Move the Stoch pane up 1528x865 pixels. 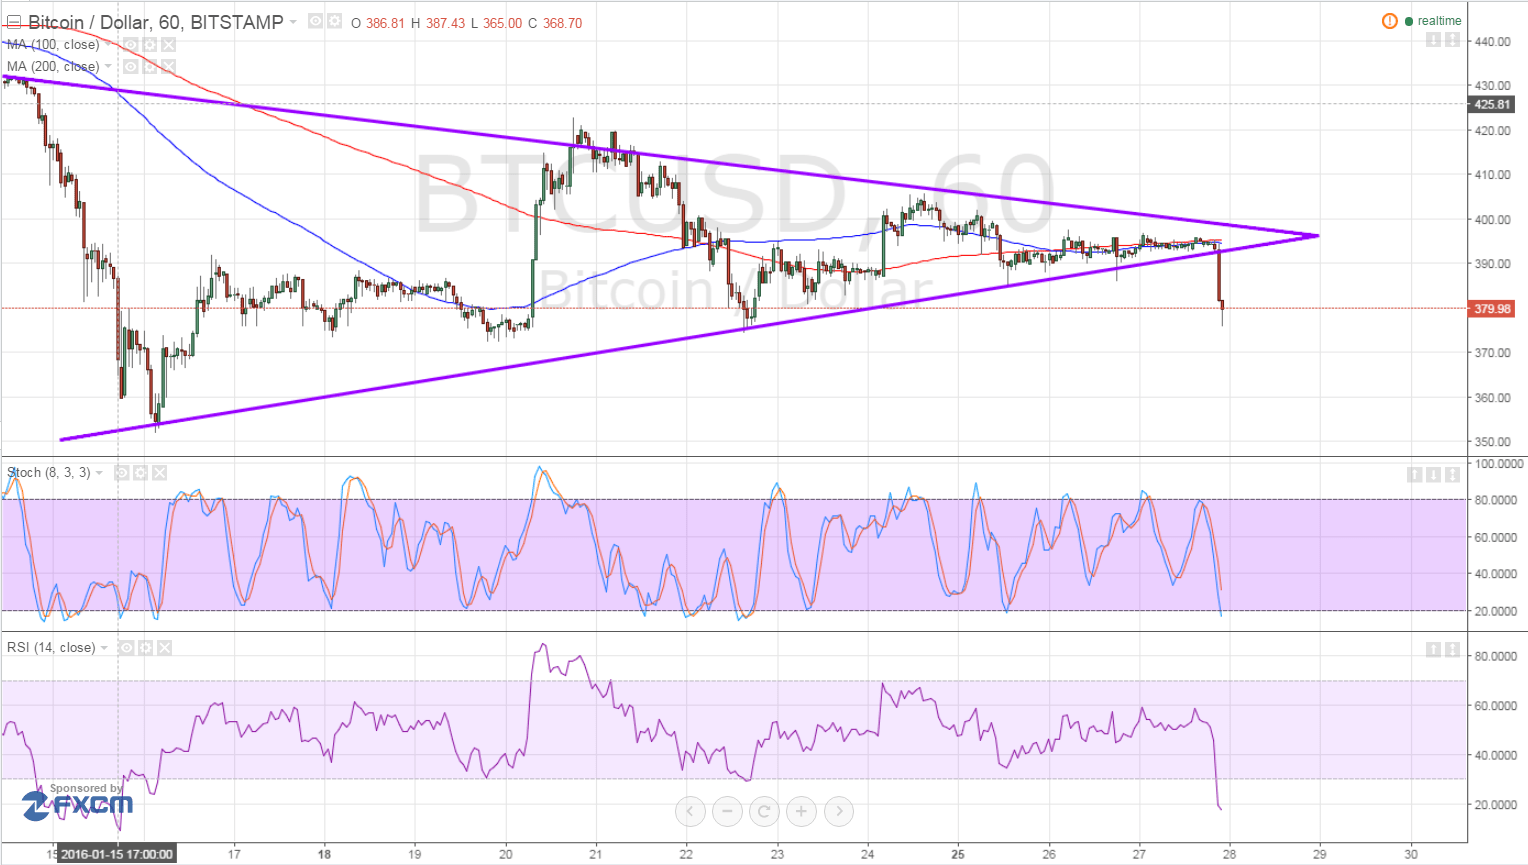[1414, 474]
